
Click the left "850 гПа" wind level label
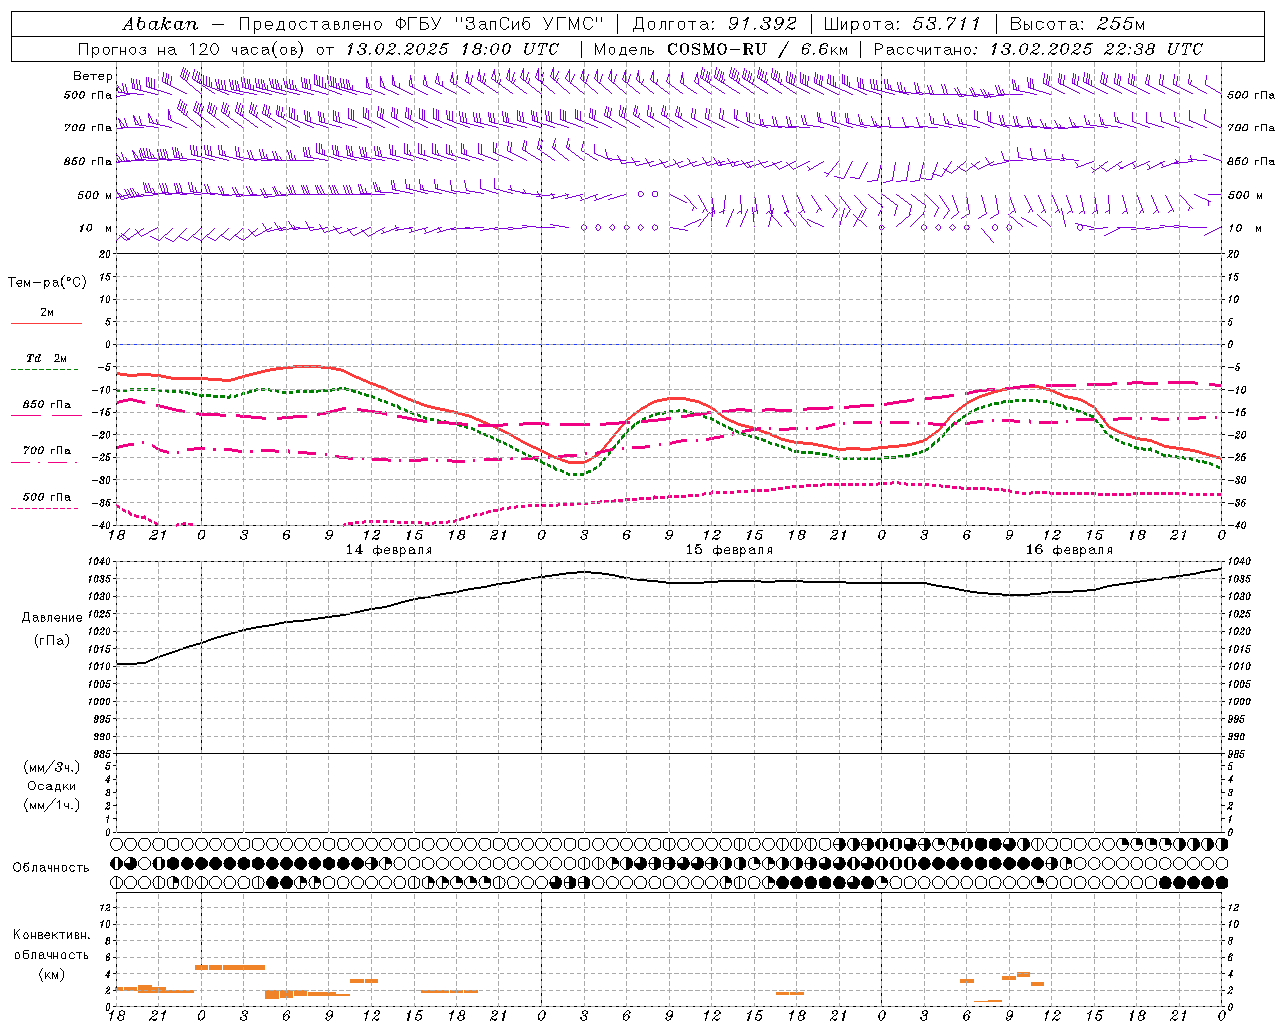point(88,161)
